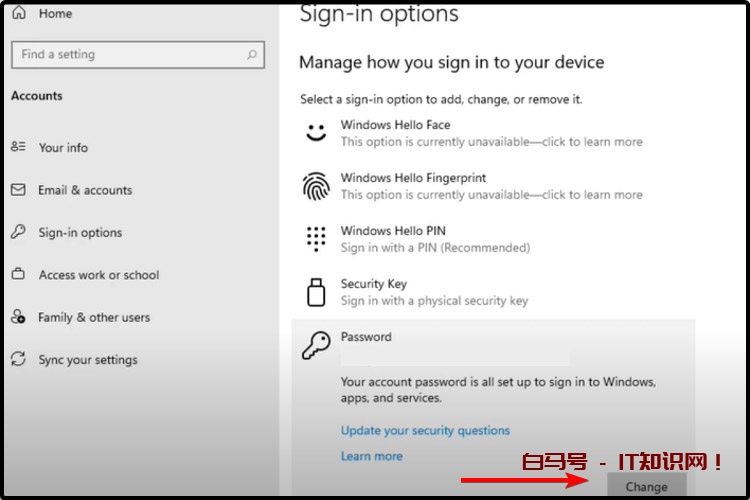Click the PIN keypad dots icon
The image size is (750, 500).
pyautogui.click(x=316, y=239)
